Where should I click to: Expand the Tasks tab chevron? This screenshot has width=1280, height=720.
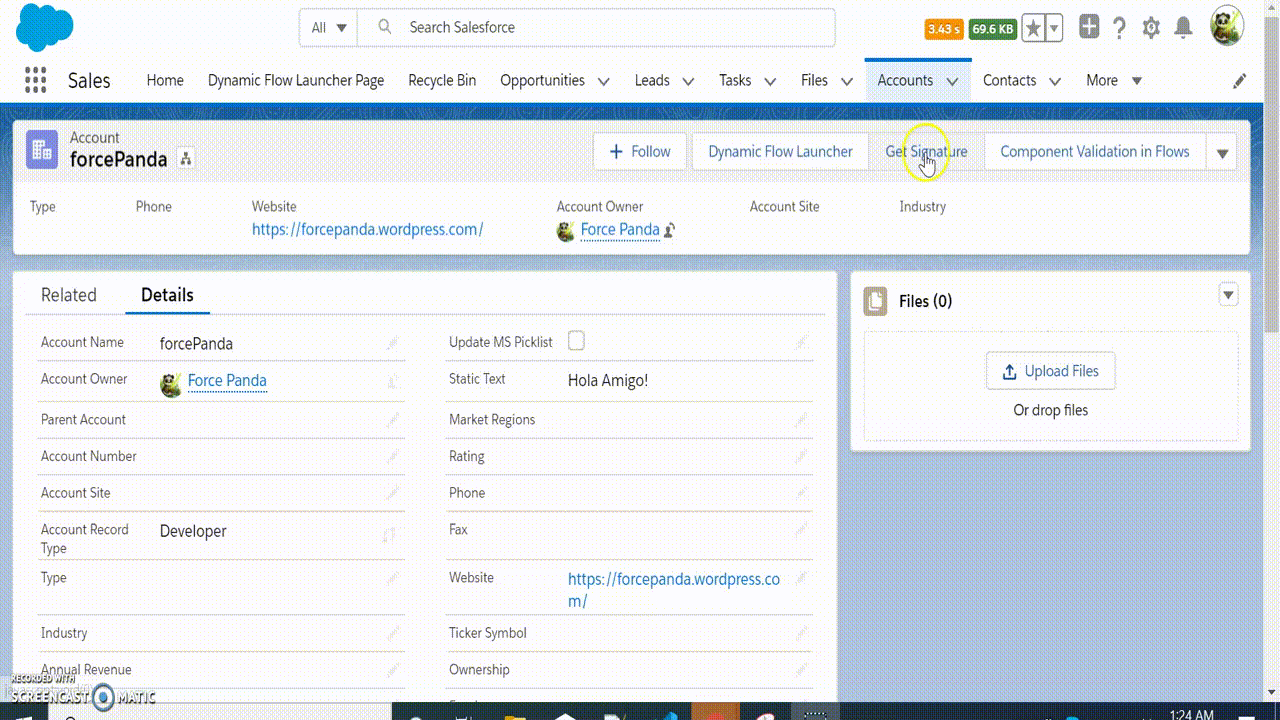tap(770, 81)
